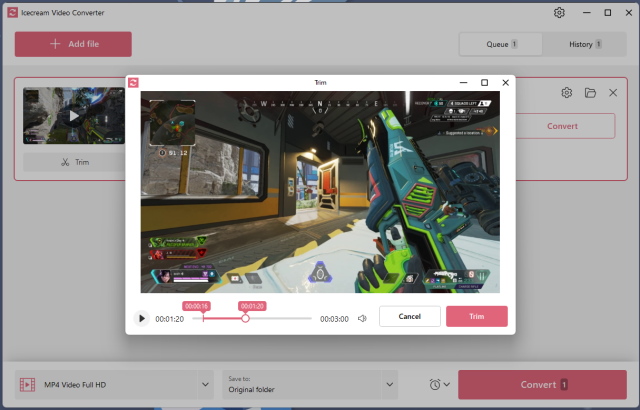Switch to the History tab
640x410 pixels.
point(585,44)
